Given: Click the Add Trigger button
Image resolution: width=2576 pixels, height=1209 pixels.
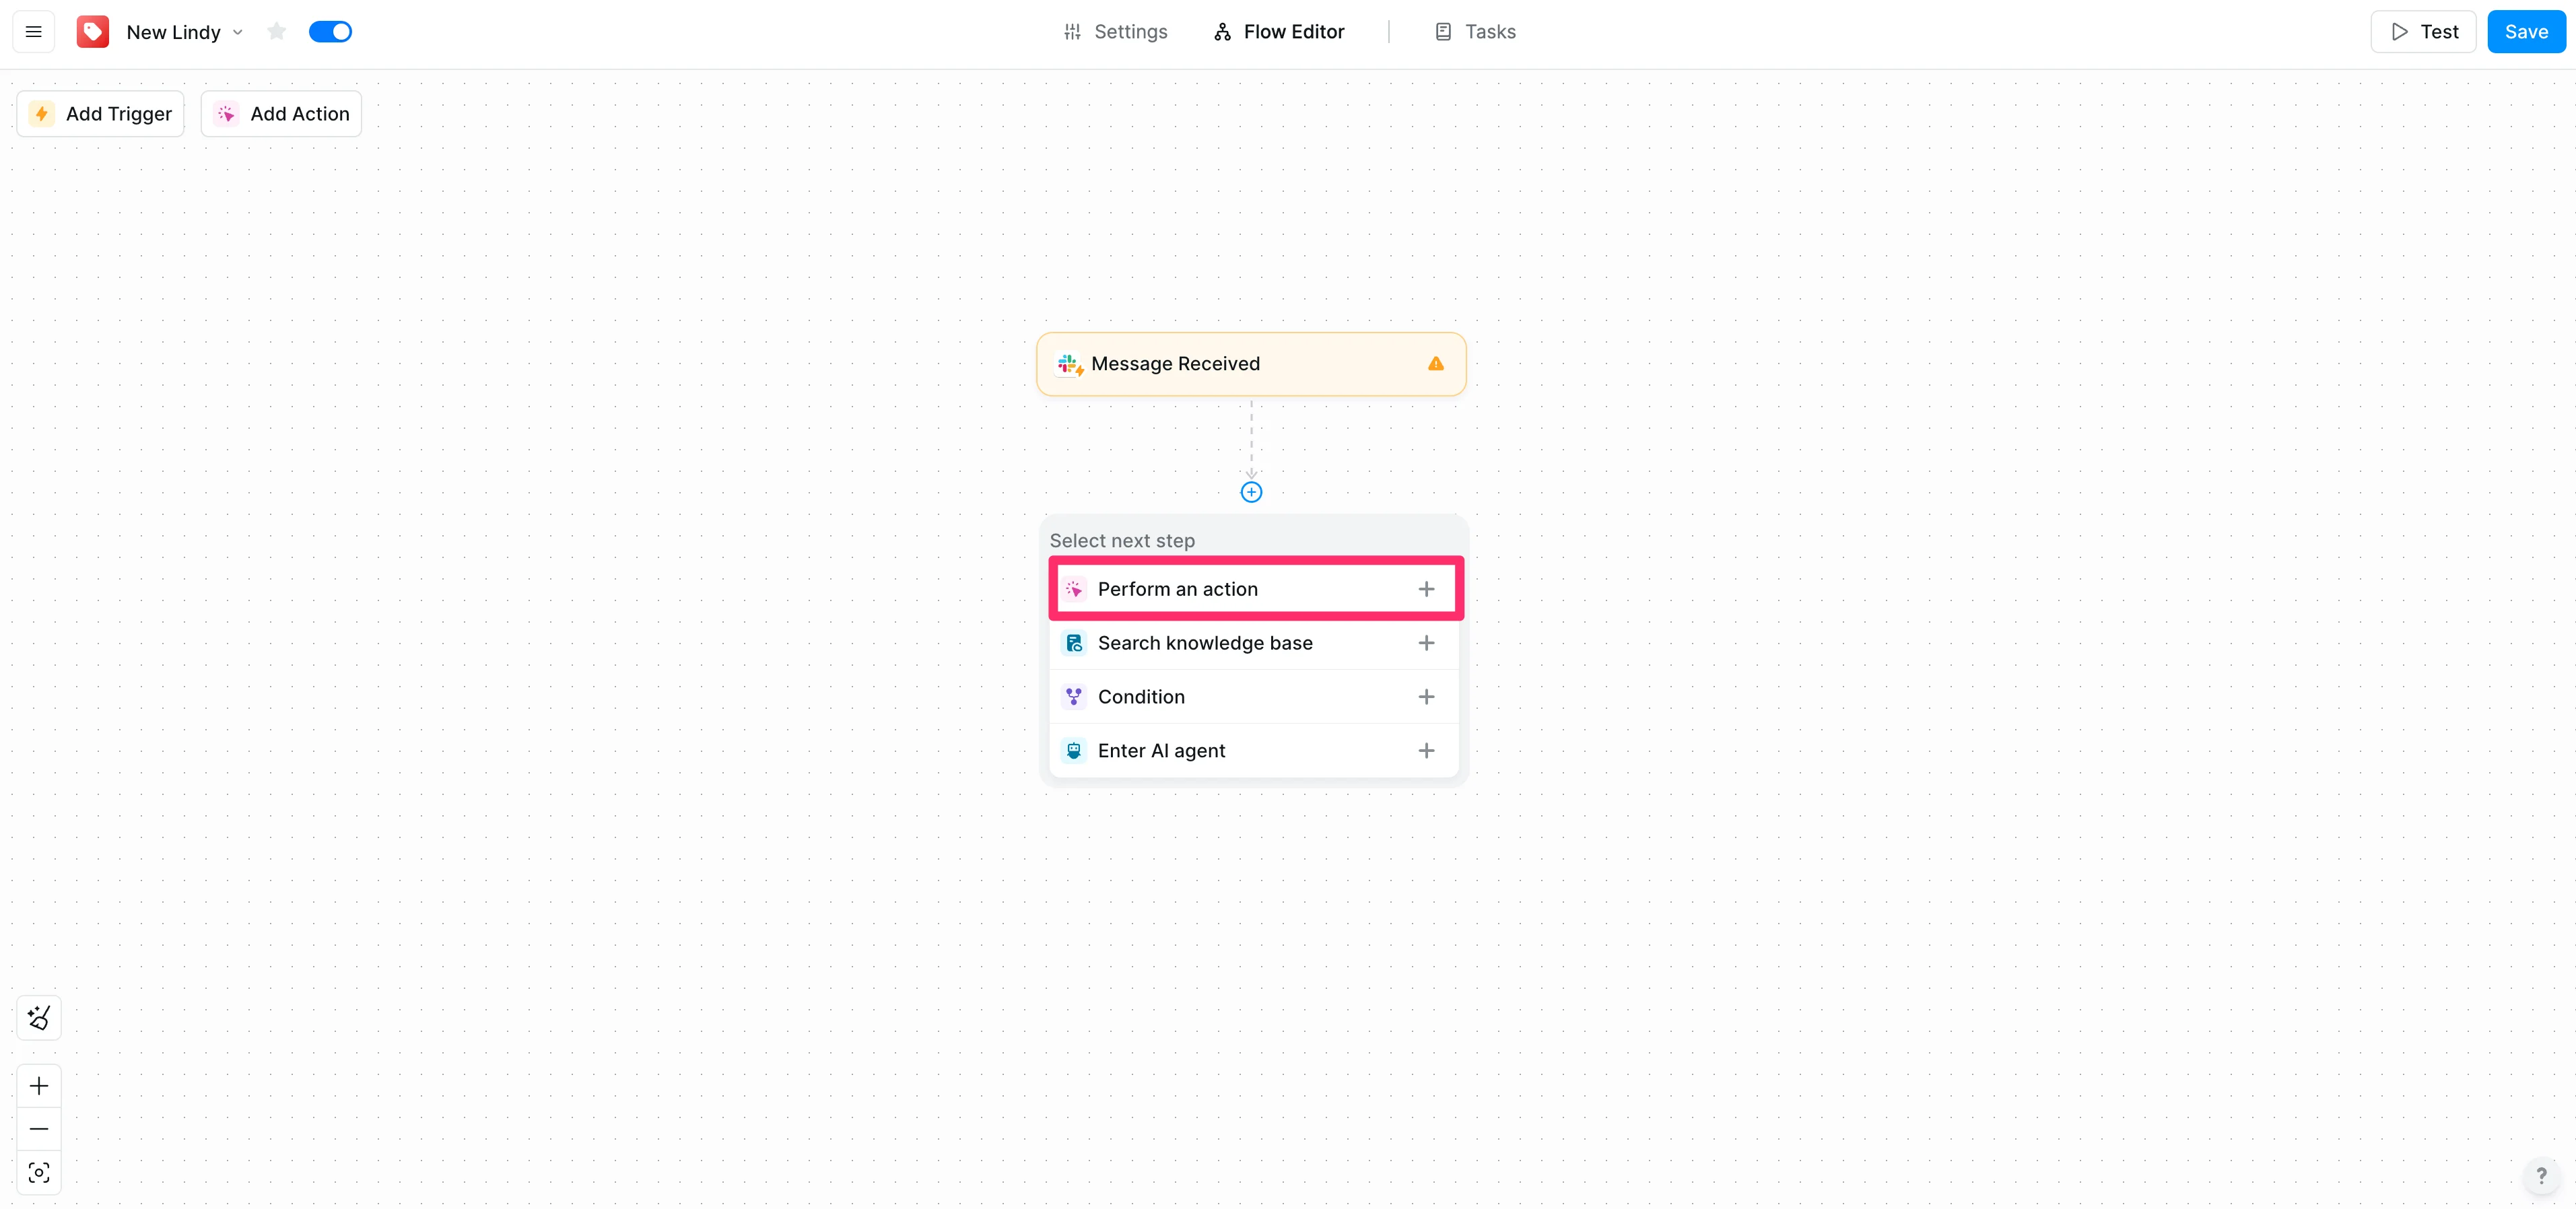Looking at the screenshot, I should point(101,114).
